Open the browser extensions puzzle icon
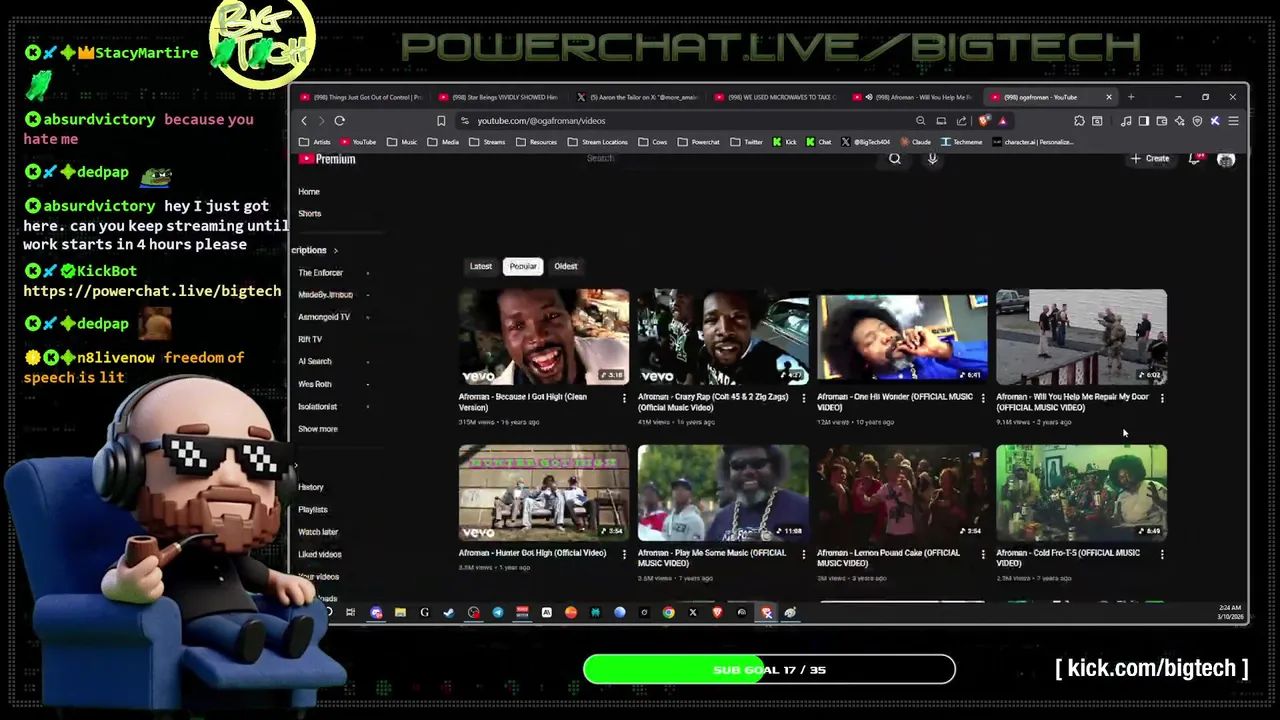Viewport: 1280px width, 720px height. point(1079,121)
